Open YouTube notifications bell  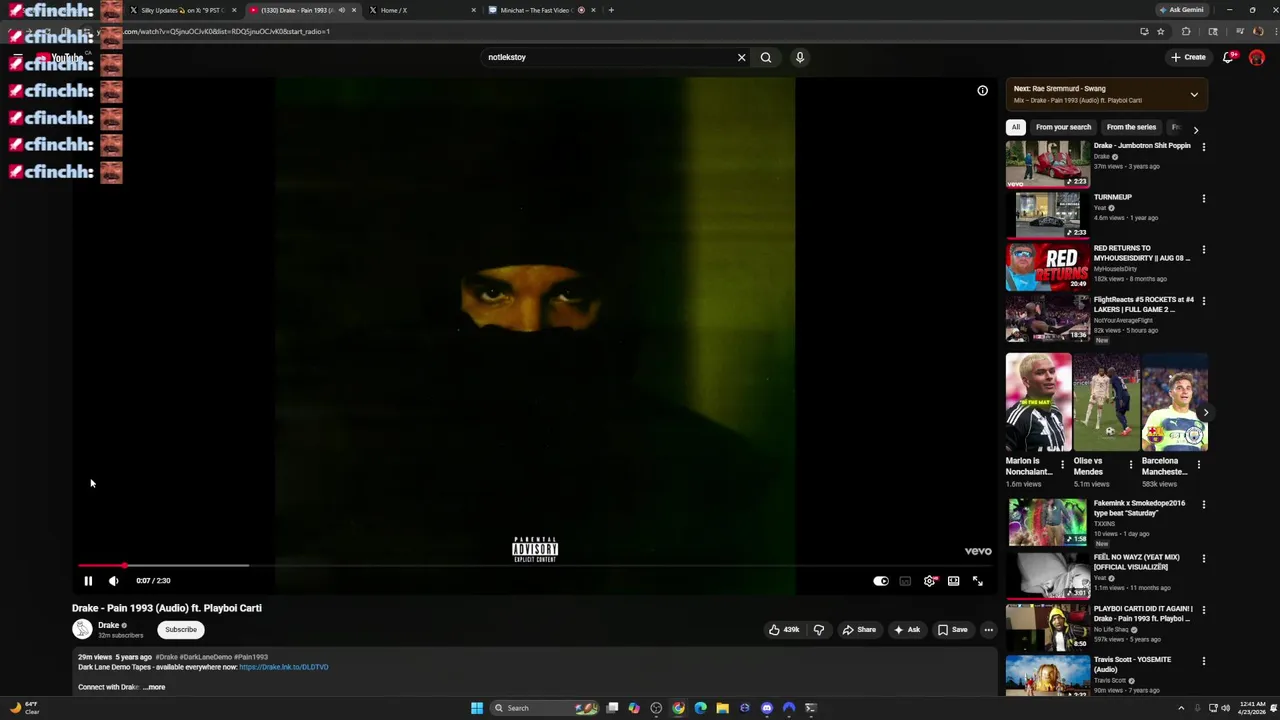click(x=1229, y=57)
